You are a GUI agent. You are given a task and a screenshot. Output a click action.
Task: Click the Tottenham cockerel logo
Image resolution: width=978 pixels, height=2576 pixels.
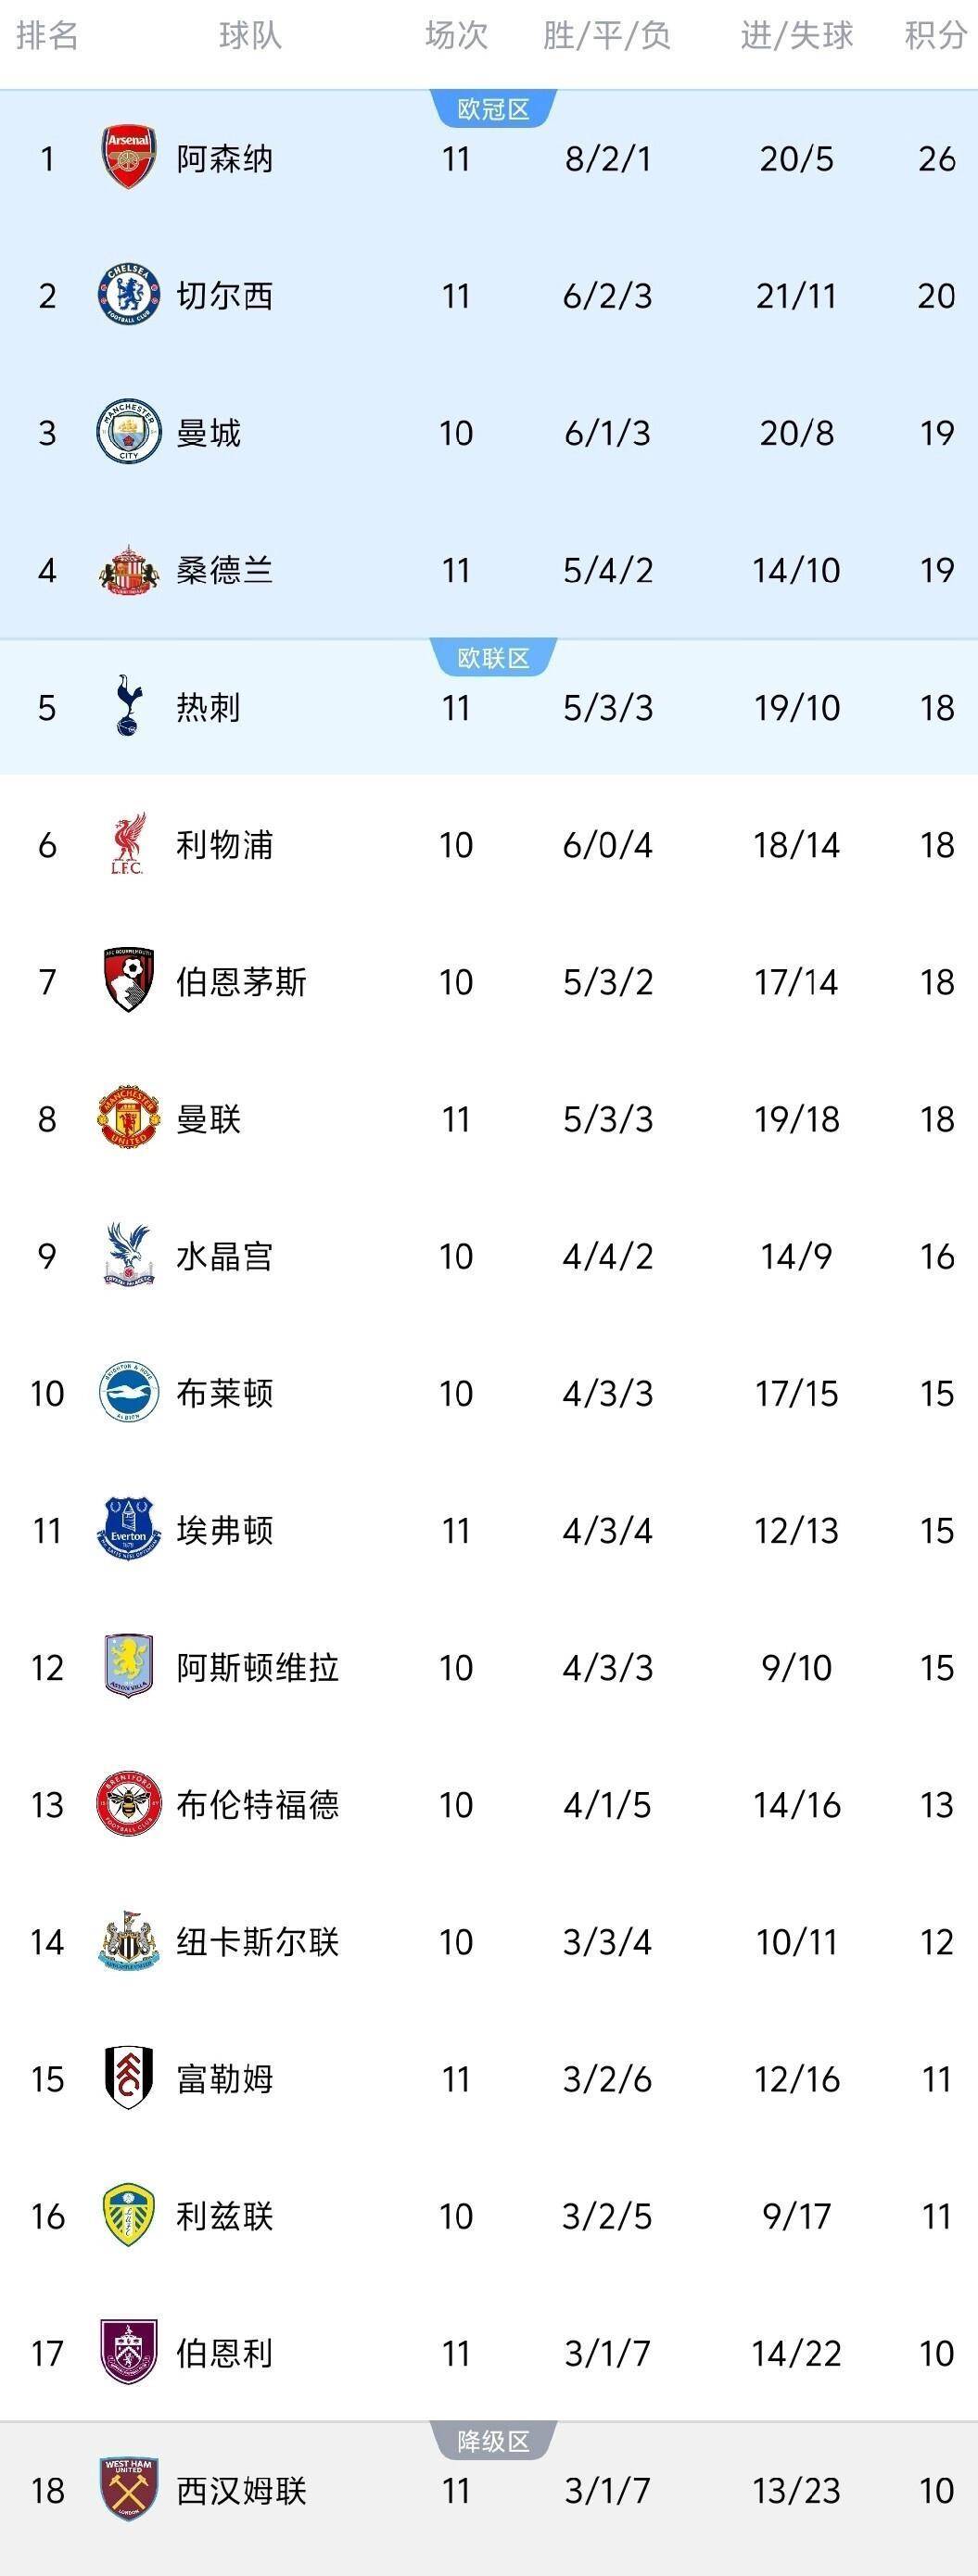click(128, 706)
